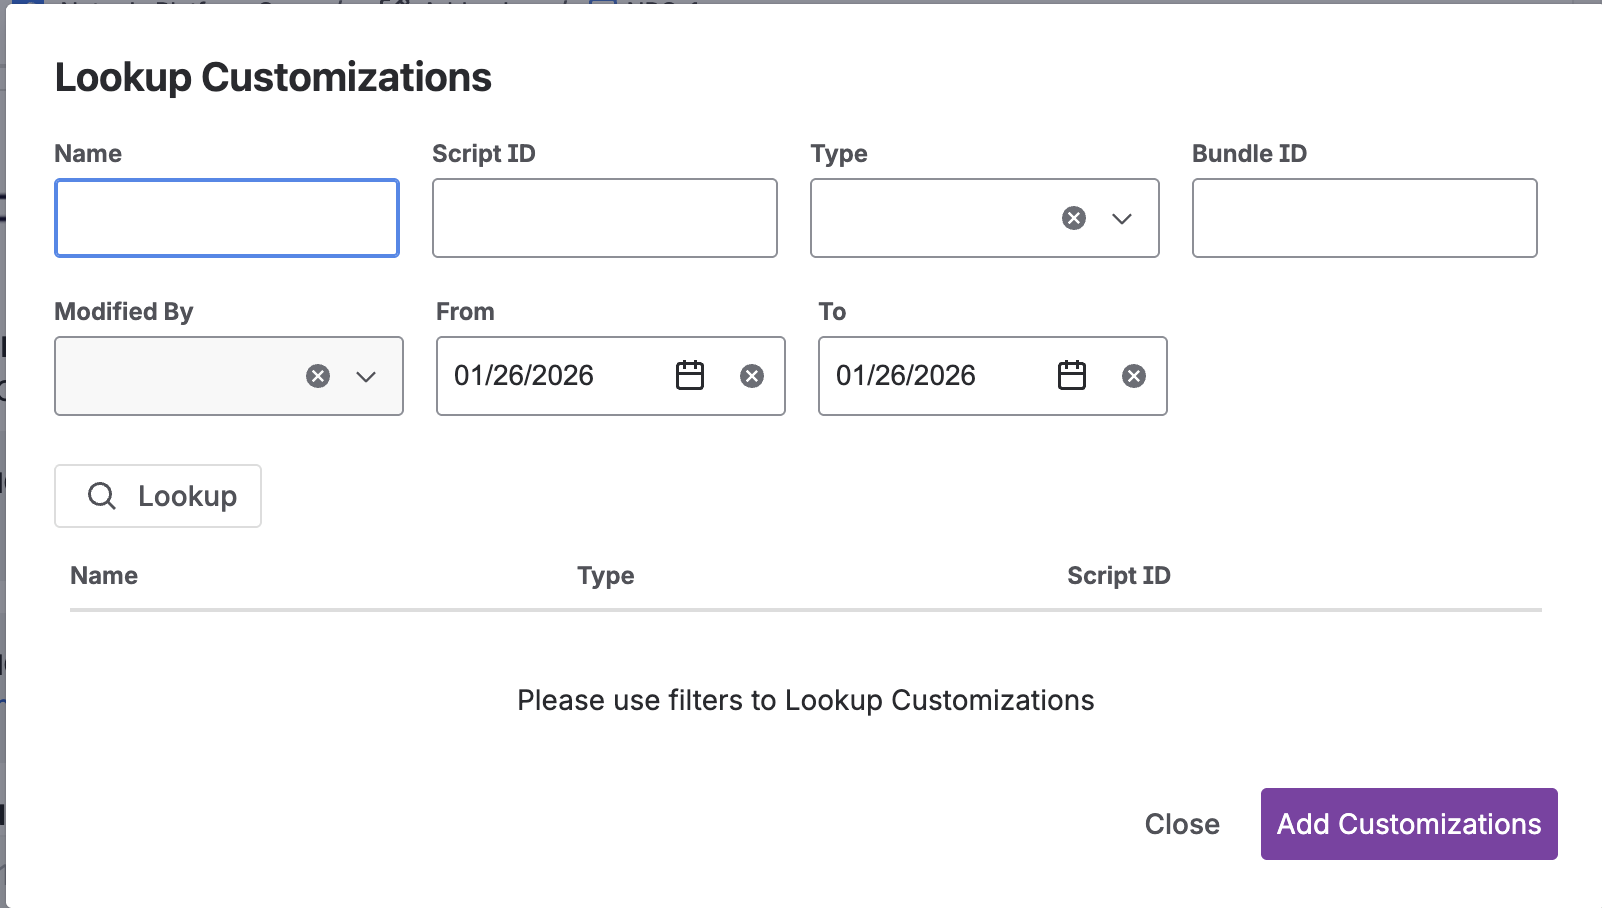Clear the Modified By selection with its X icon
The height and width of the screenshot is (908, 1602).
317,376
